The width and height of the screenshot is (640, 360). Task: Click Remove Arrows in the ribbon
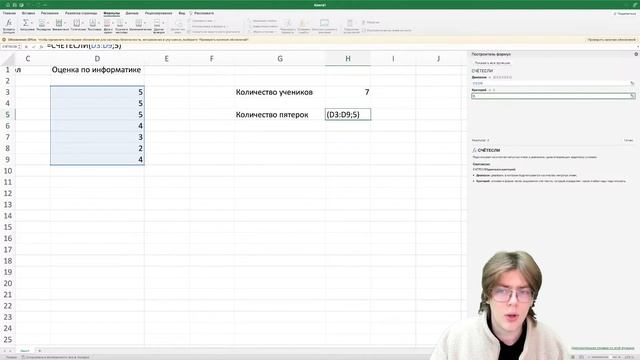click(x=261, y=31)
